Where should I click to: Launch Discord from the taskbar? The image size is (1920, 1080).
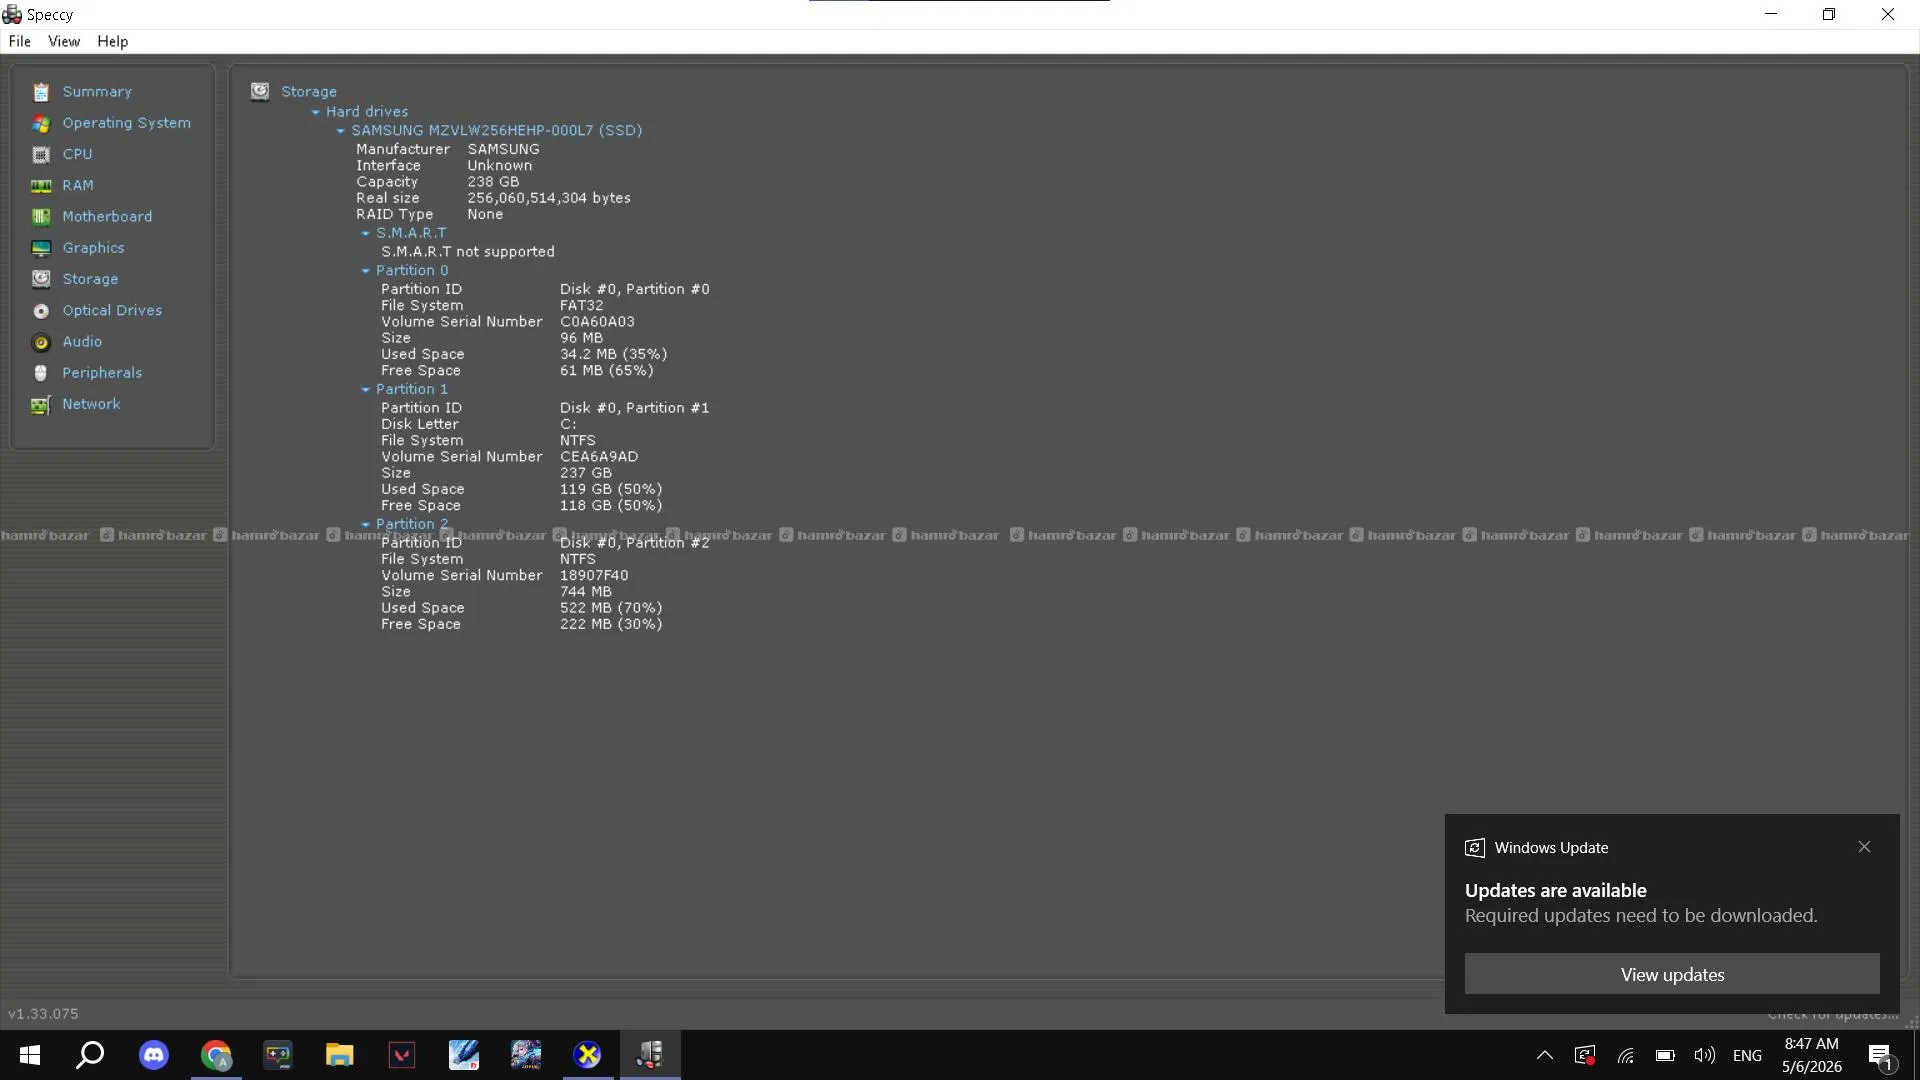154,1055
